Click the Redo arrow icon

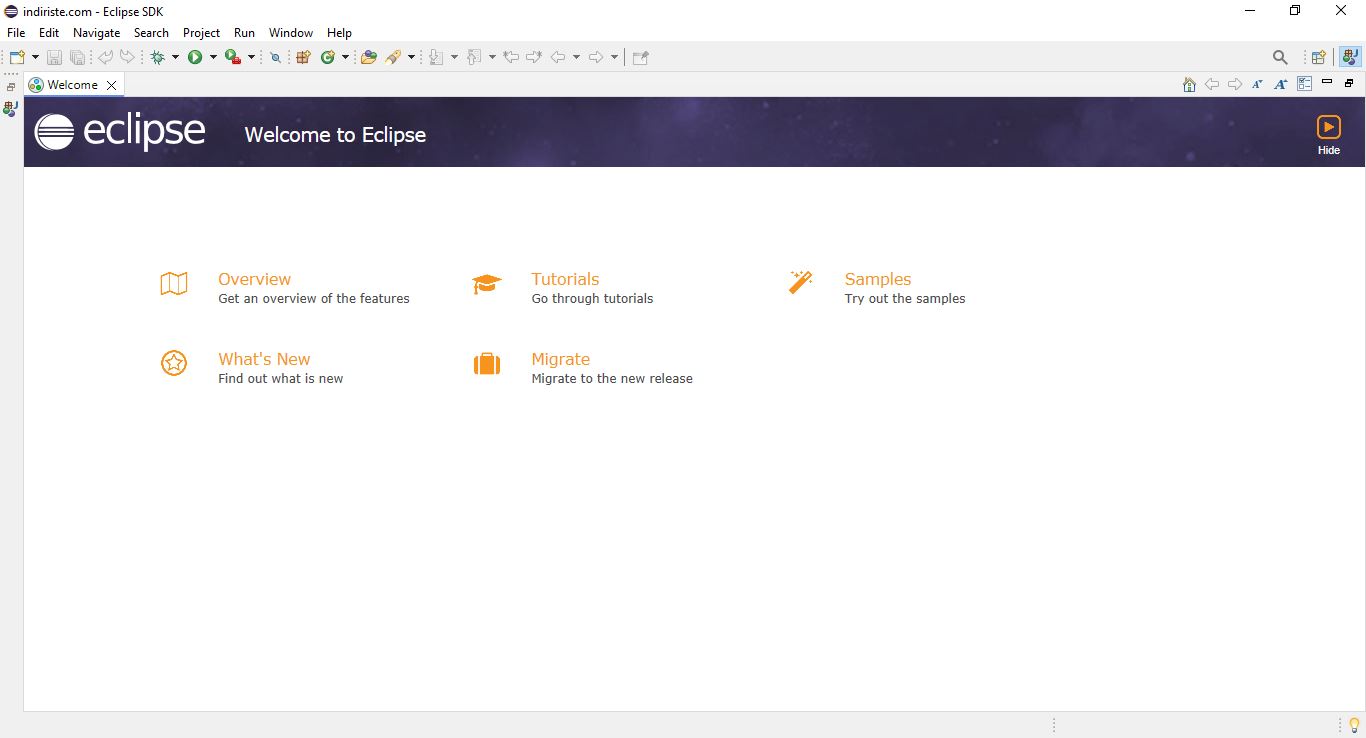click(127, 58)
